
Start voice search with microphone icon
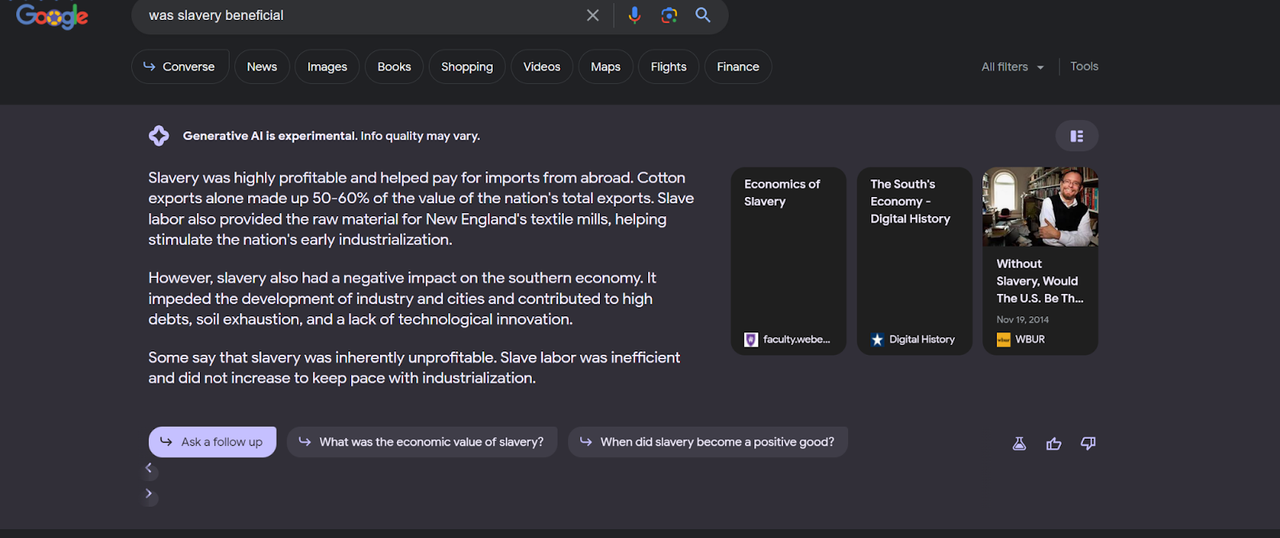click(634, 15)
